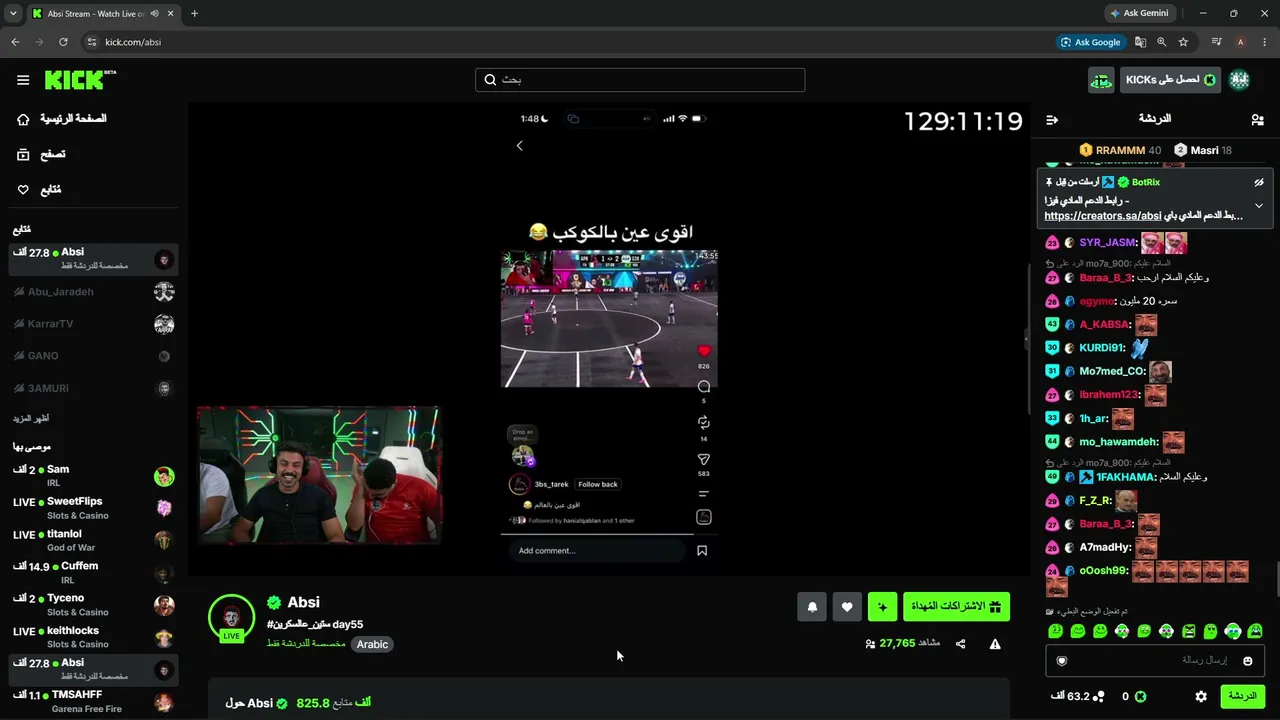Toggle the follow heart button for Absi

[x=847, y=607]
